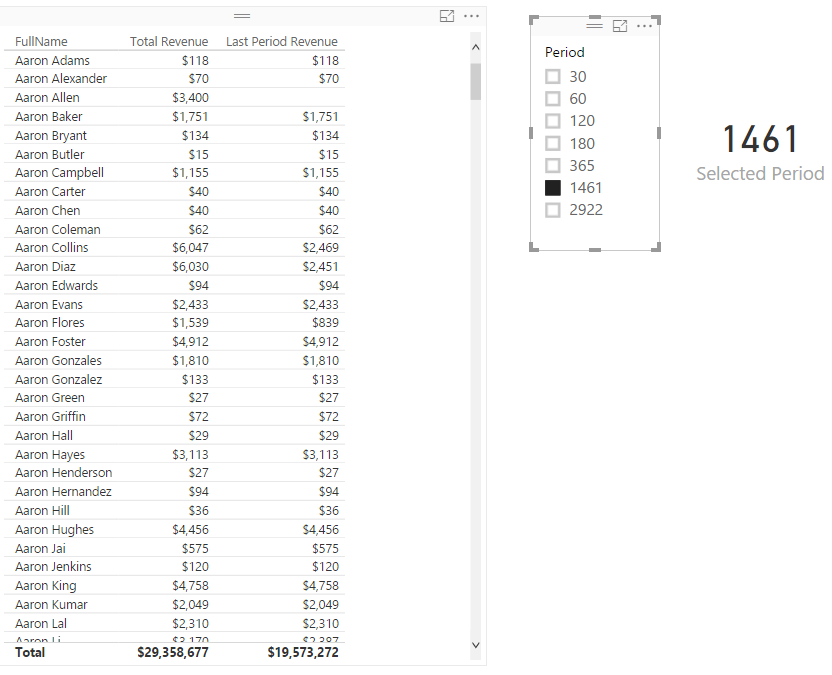The height and width of the screenshot is (675, 832).
Task: Sort by the FullName column header
Action: tap(41, 42)
